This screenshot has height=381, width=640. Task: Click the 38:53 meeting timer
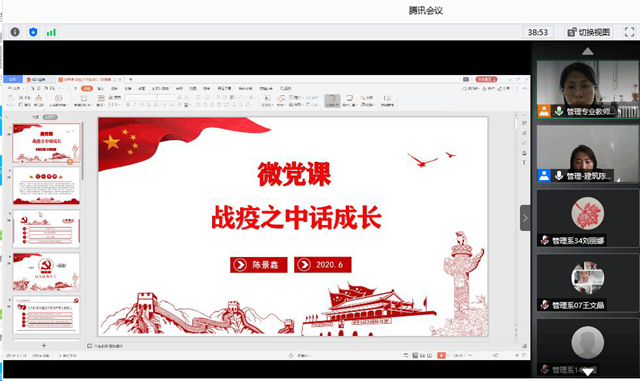(x=538, y=32)
